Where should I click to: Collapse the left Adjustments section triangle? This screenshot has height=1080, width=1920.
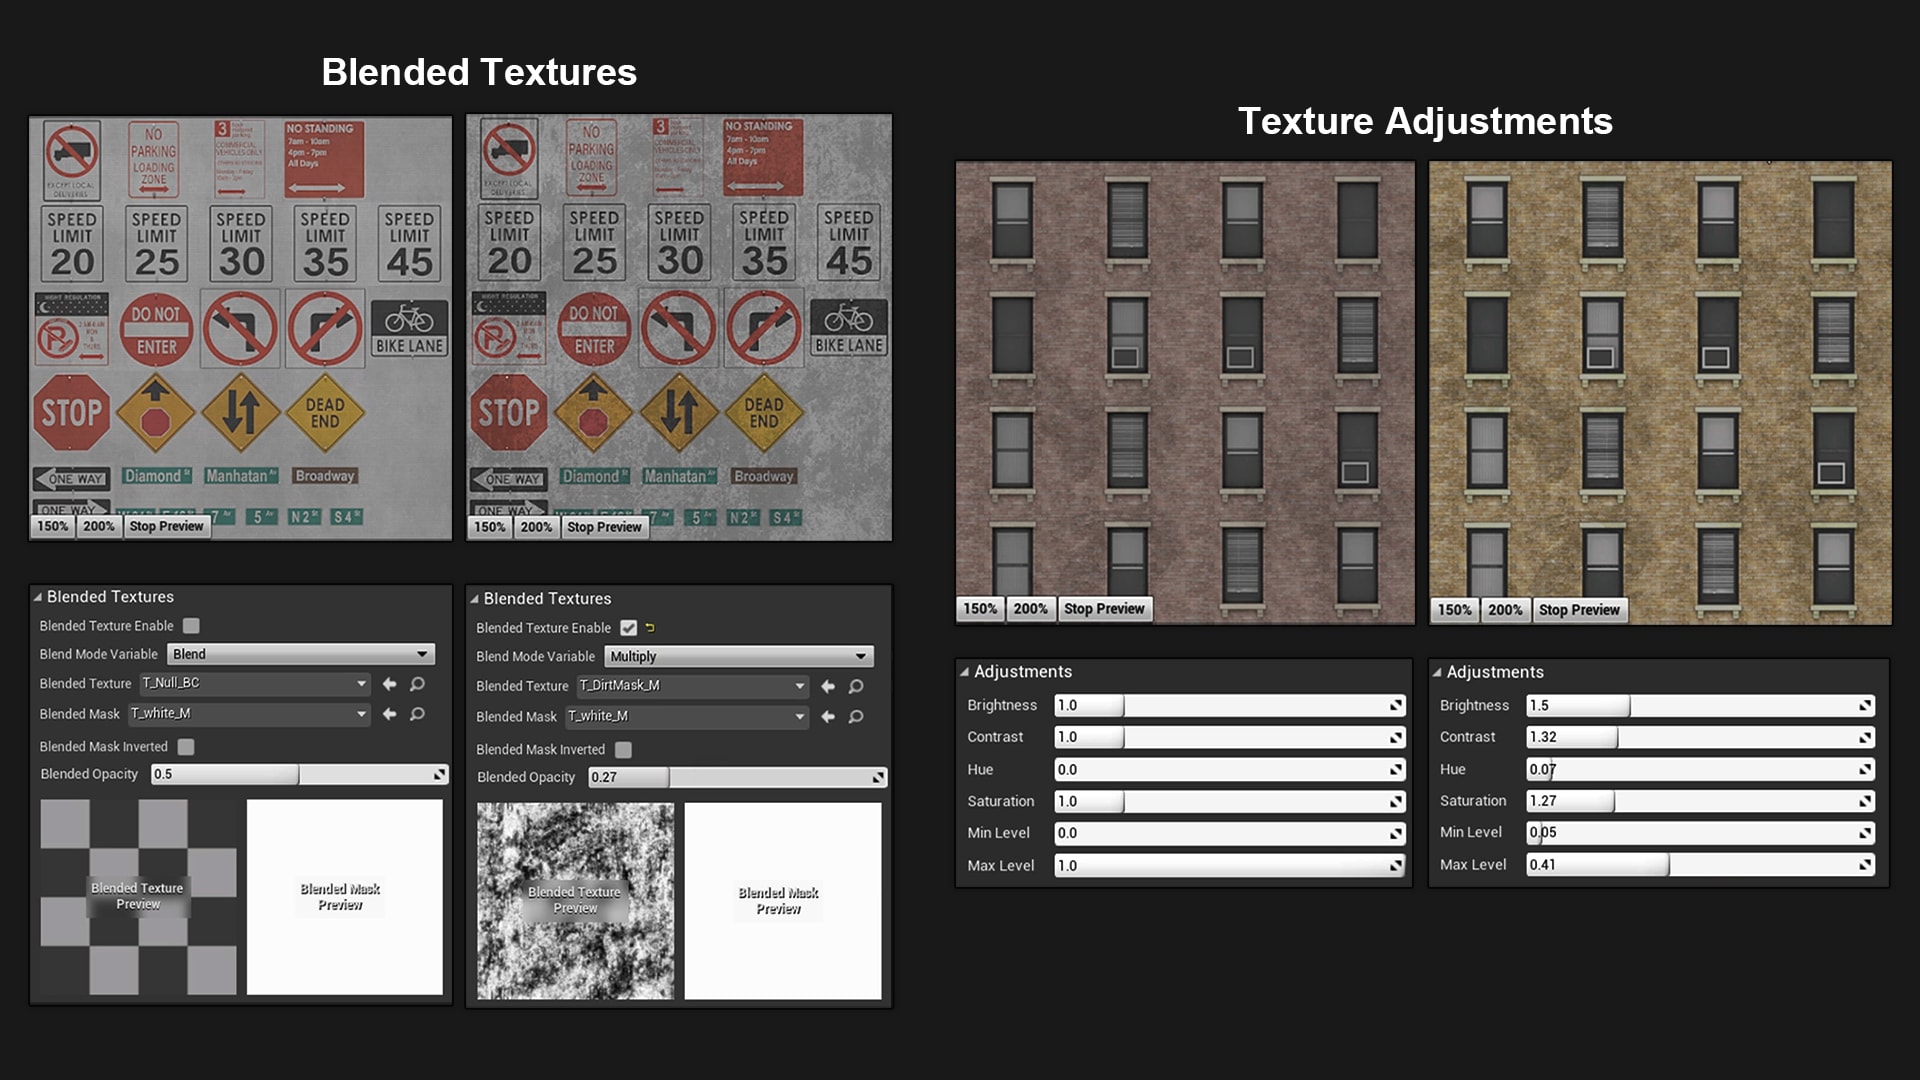point(964,672)
